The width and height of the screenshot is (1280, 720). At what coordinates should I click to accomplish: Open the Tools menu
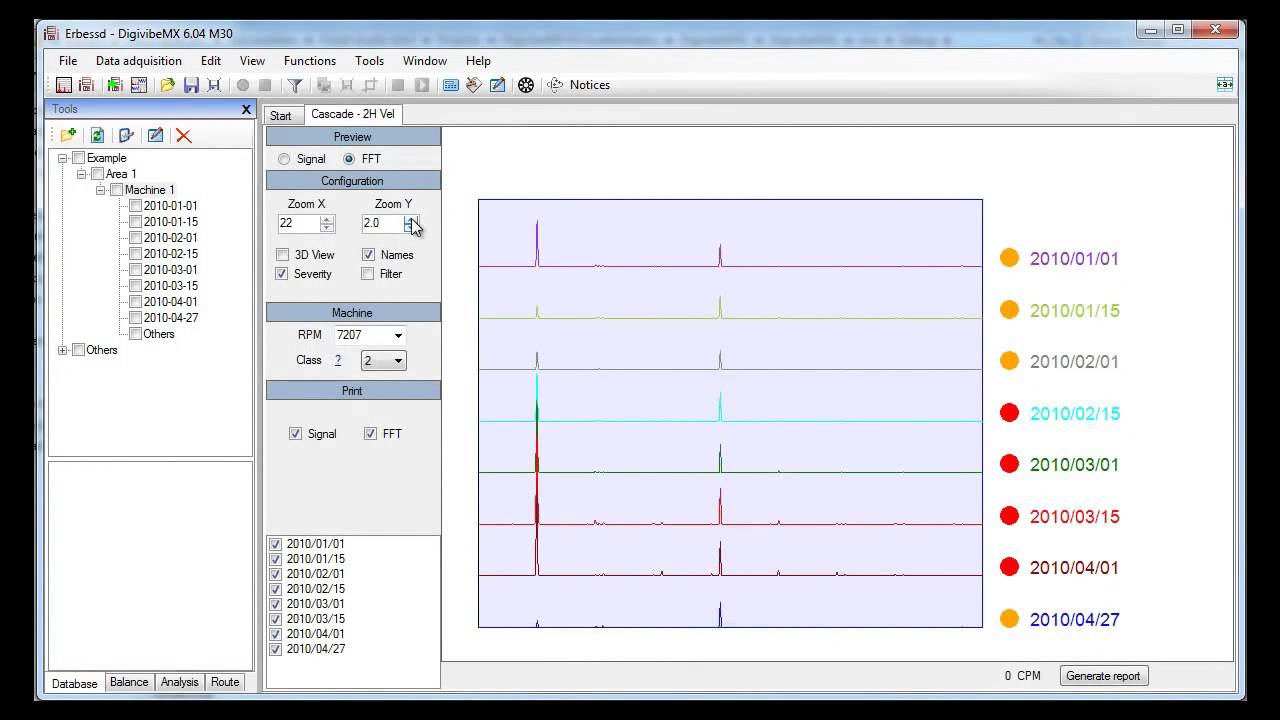[x=369, y=61]
